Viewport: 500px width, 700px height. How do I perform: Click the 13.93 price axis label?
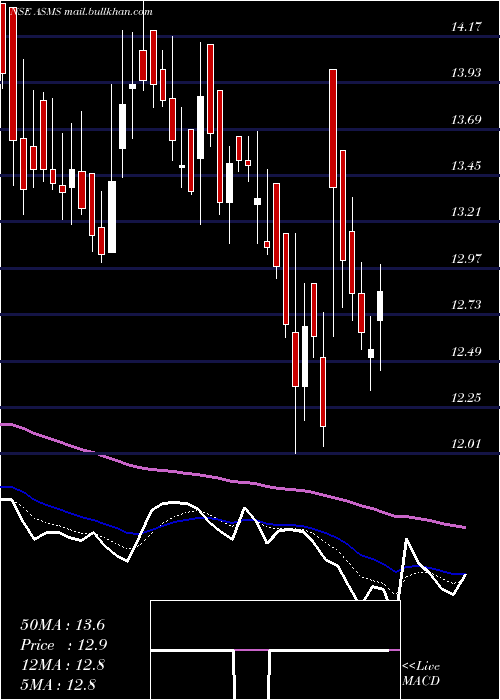[466, 73]
